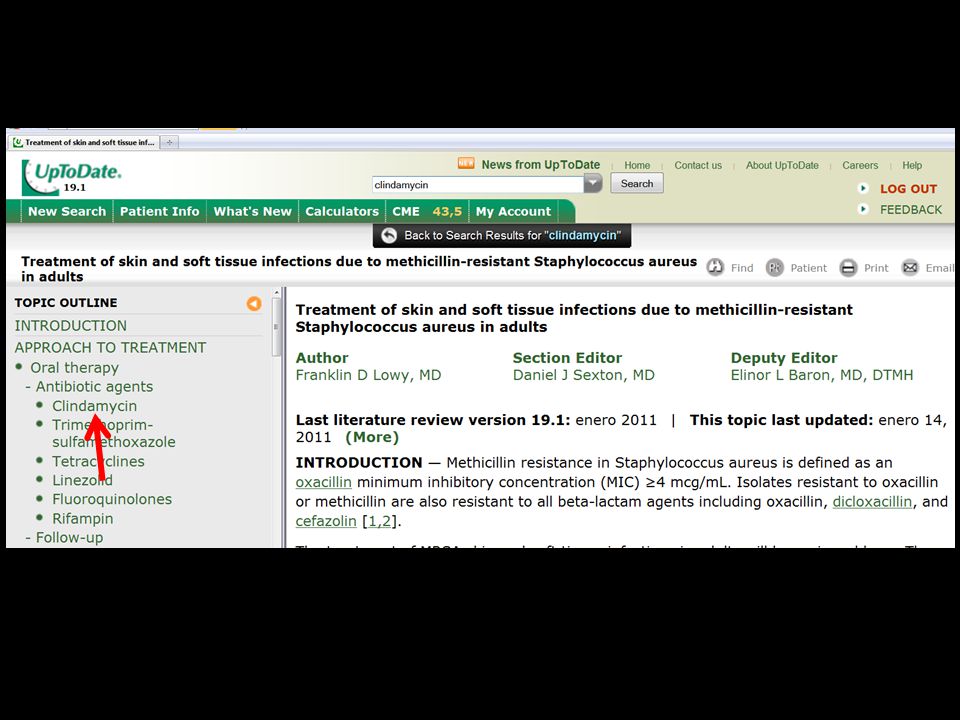
Task: Click the orange NEW badge icon
Action: click(466, 163)
